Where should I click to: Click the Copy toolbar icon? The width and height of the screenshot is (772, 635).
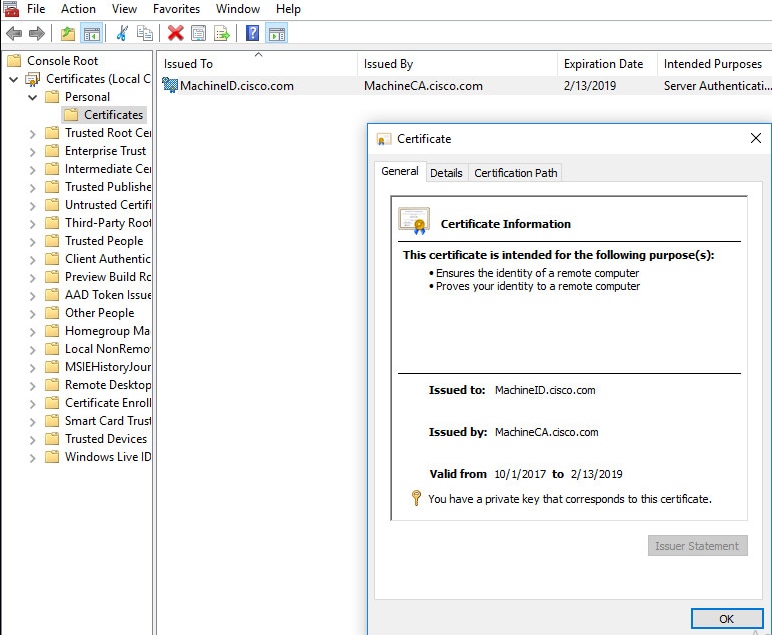coord(144,33)
